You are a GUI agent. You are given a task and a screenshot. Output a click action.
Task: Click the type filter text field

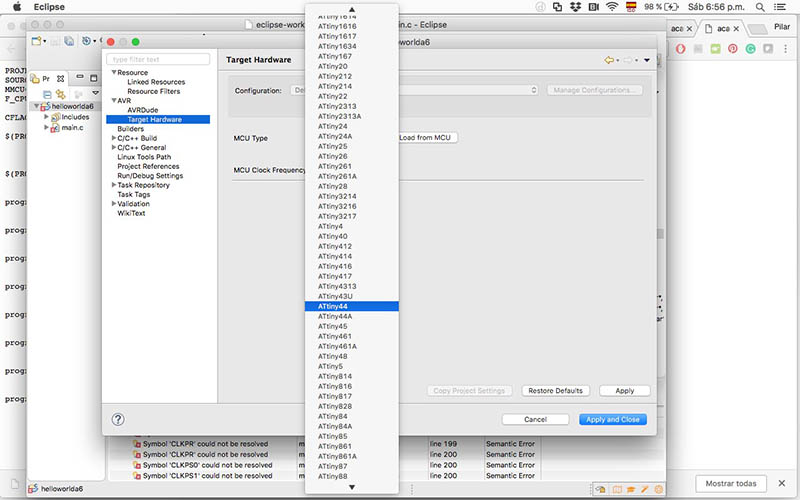coord(158,60)
